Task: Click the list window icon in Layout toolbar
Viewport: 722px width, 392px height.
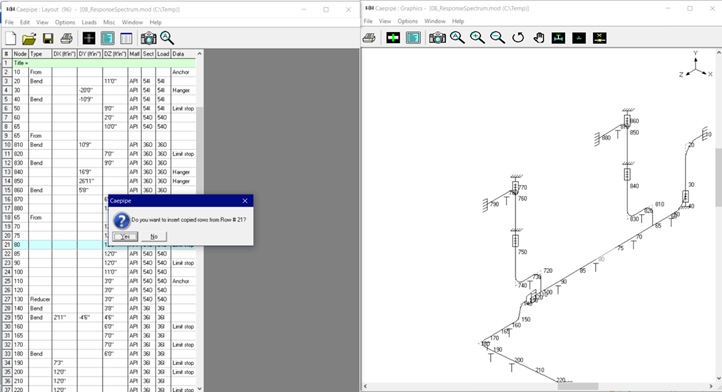Action: [126, 38]
